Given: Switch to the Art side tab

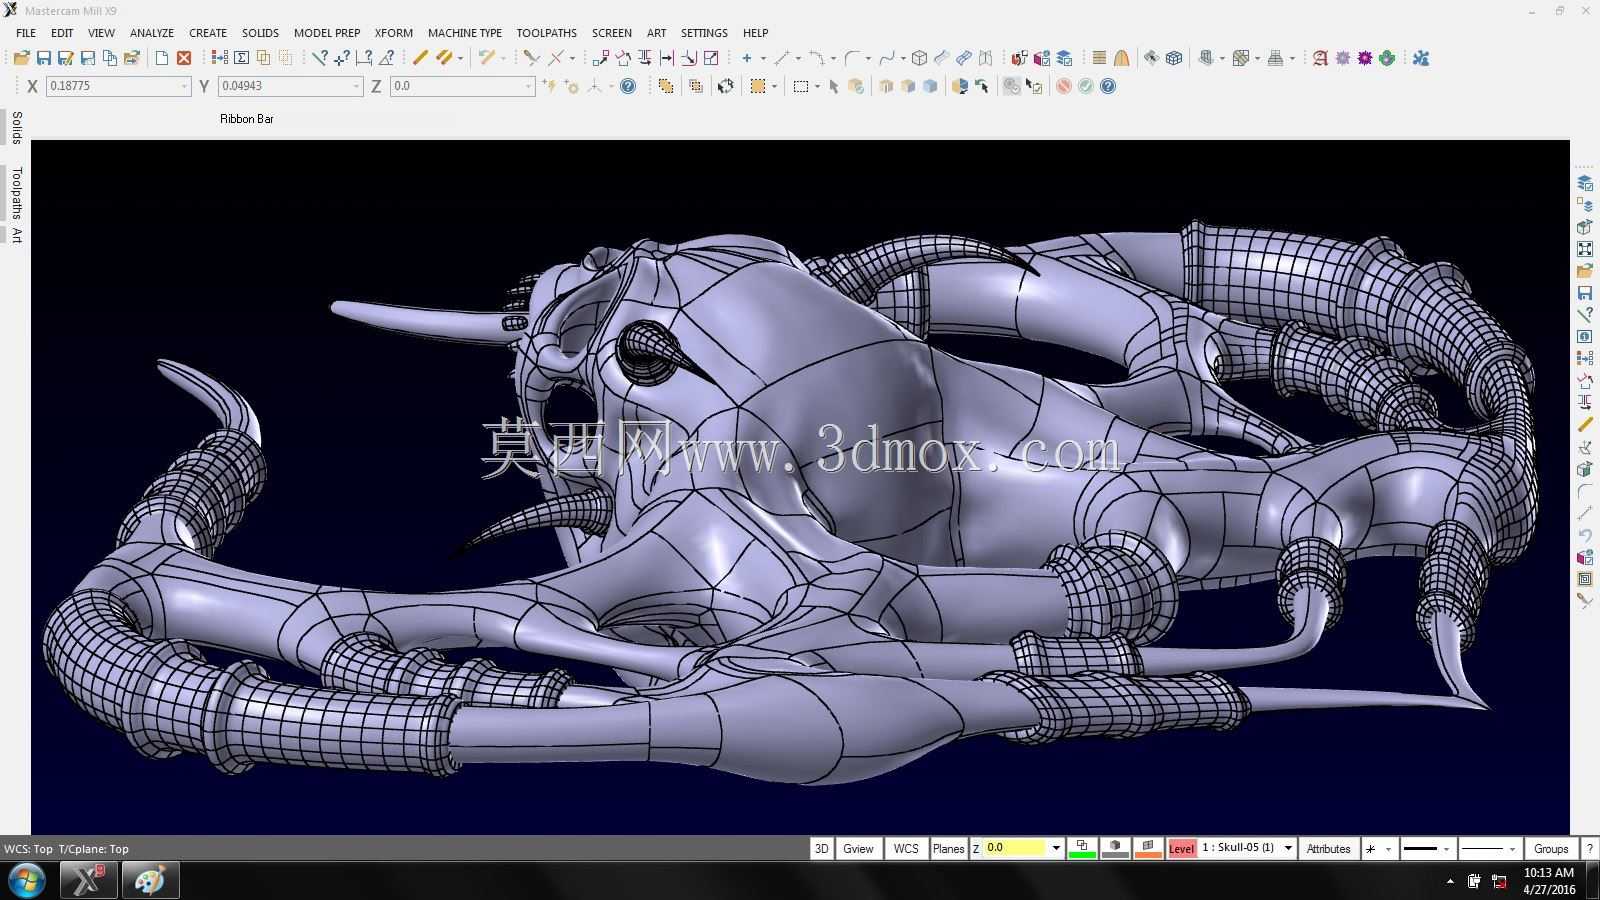Looking at the screenshot, I should coord(16,235).
